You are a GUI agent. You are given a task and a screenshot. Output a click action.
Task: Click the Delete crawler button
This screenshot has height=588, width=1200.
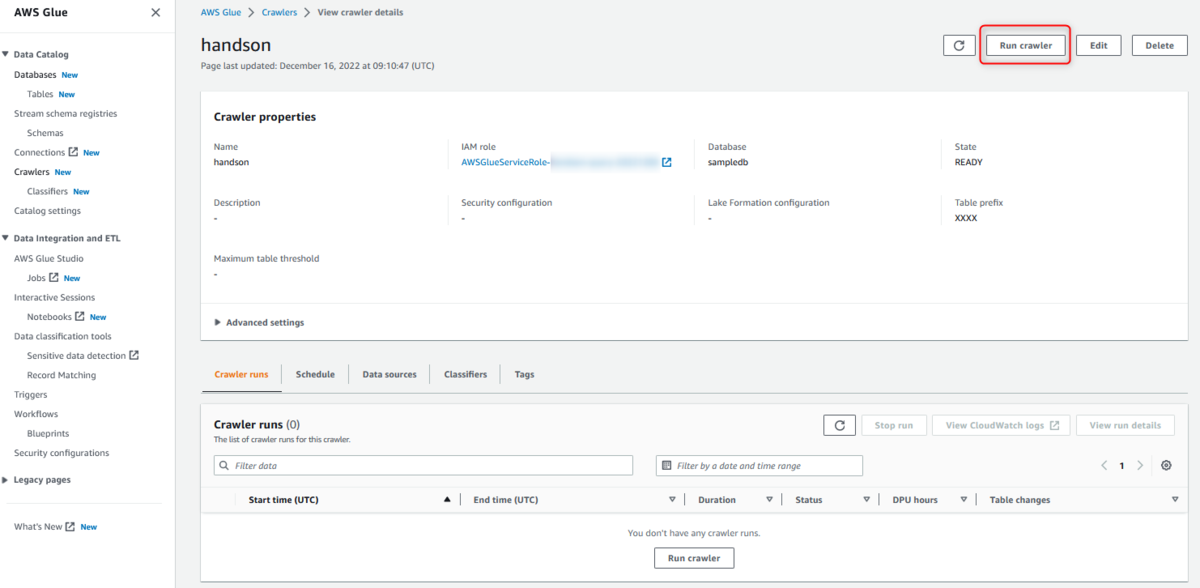pyautogui.click(x=1159, y=45)
